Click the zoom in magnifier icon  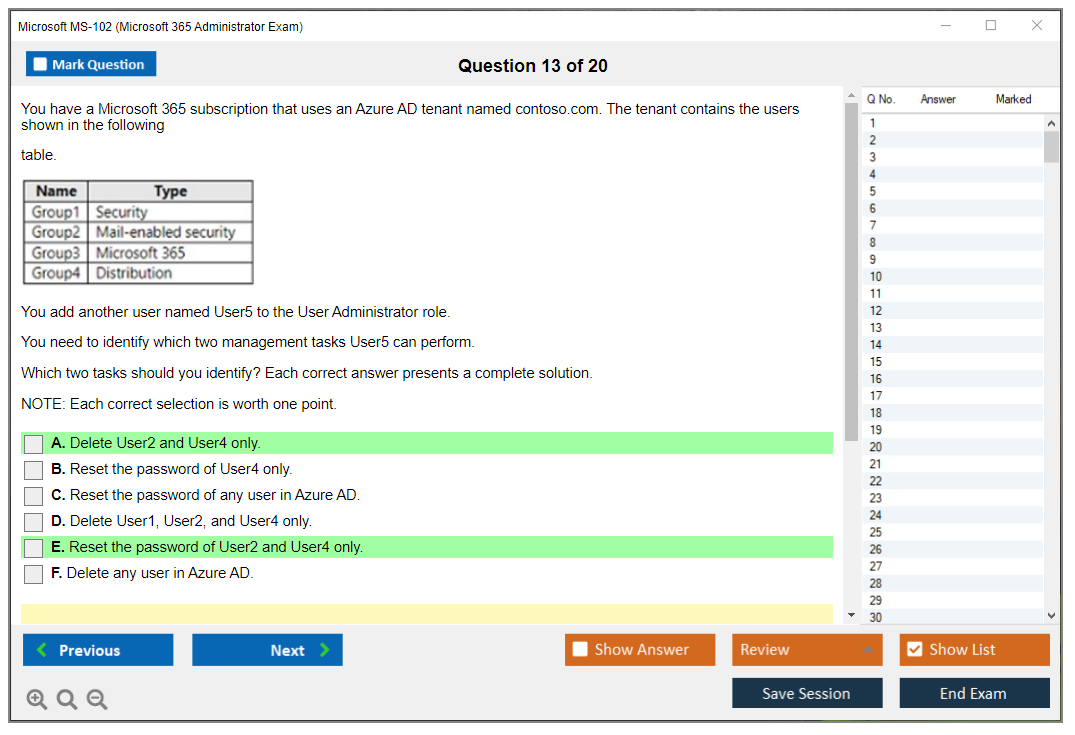tap(36, 699)
